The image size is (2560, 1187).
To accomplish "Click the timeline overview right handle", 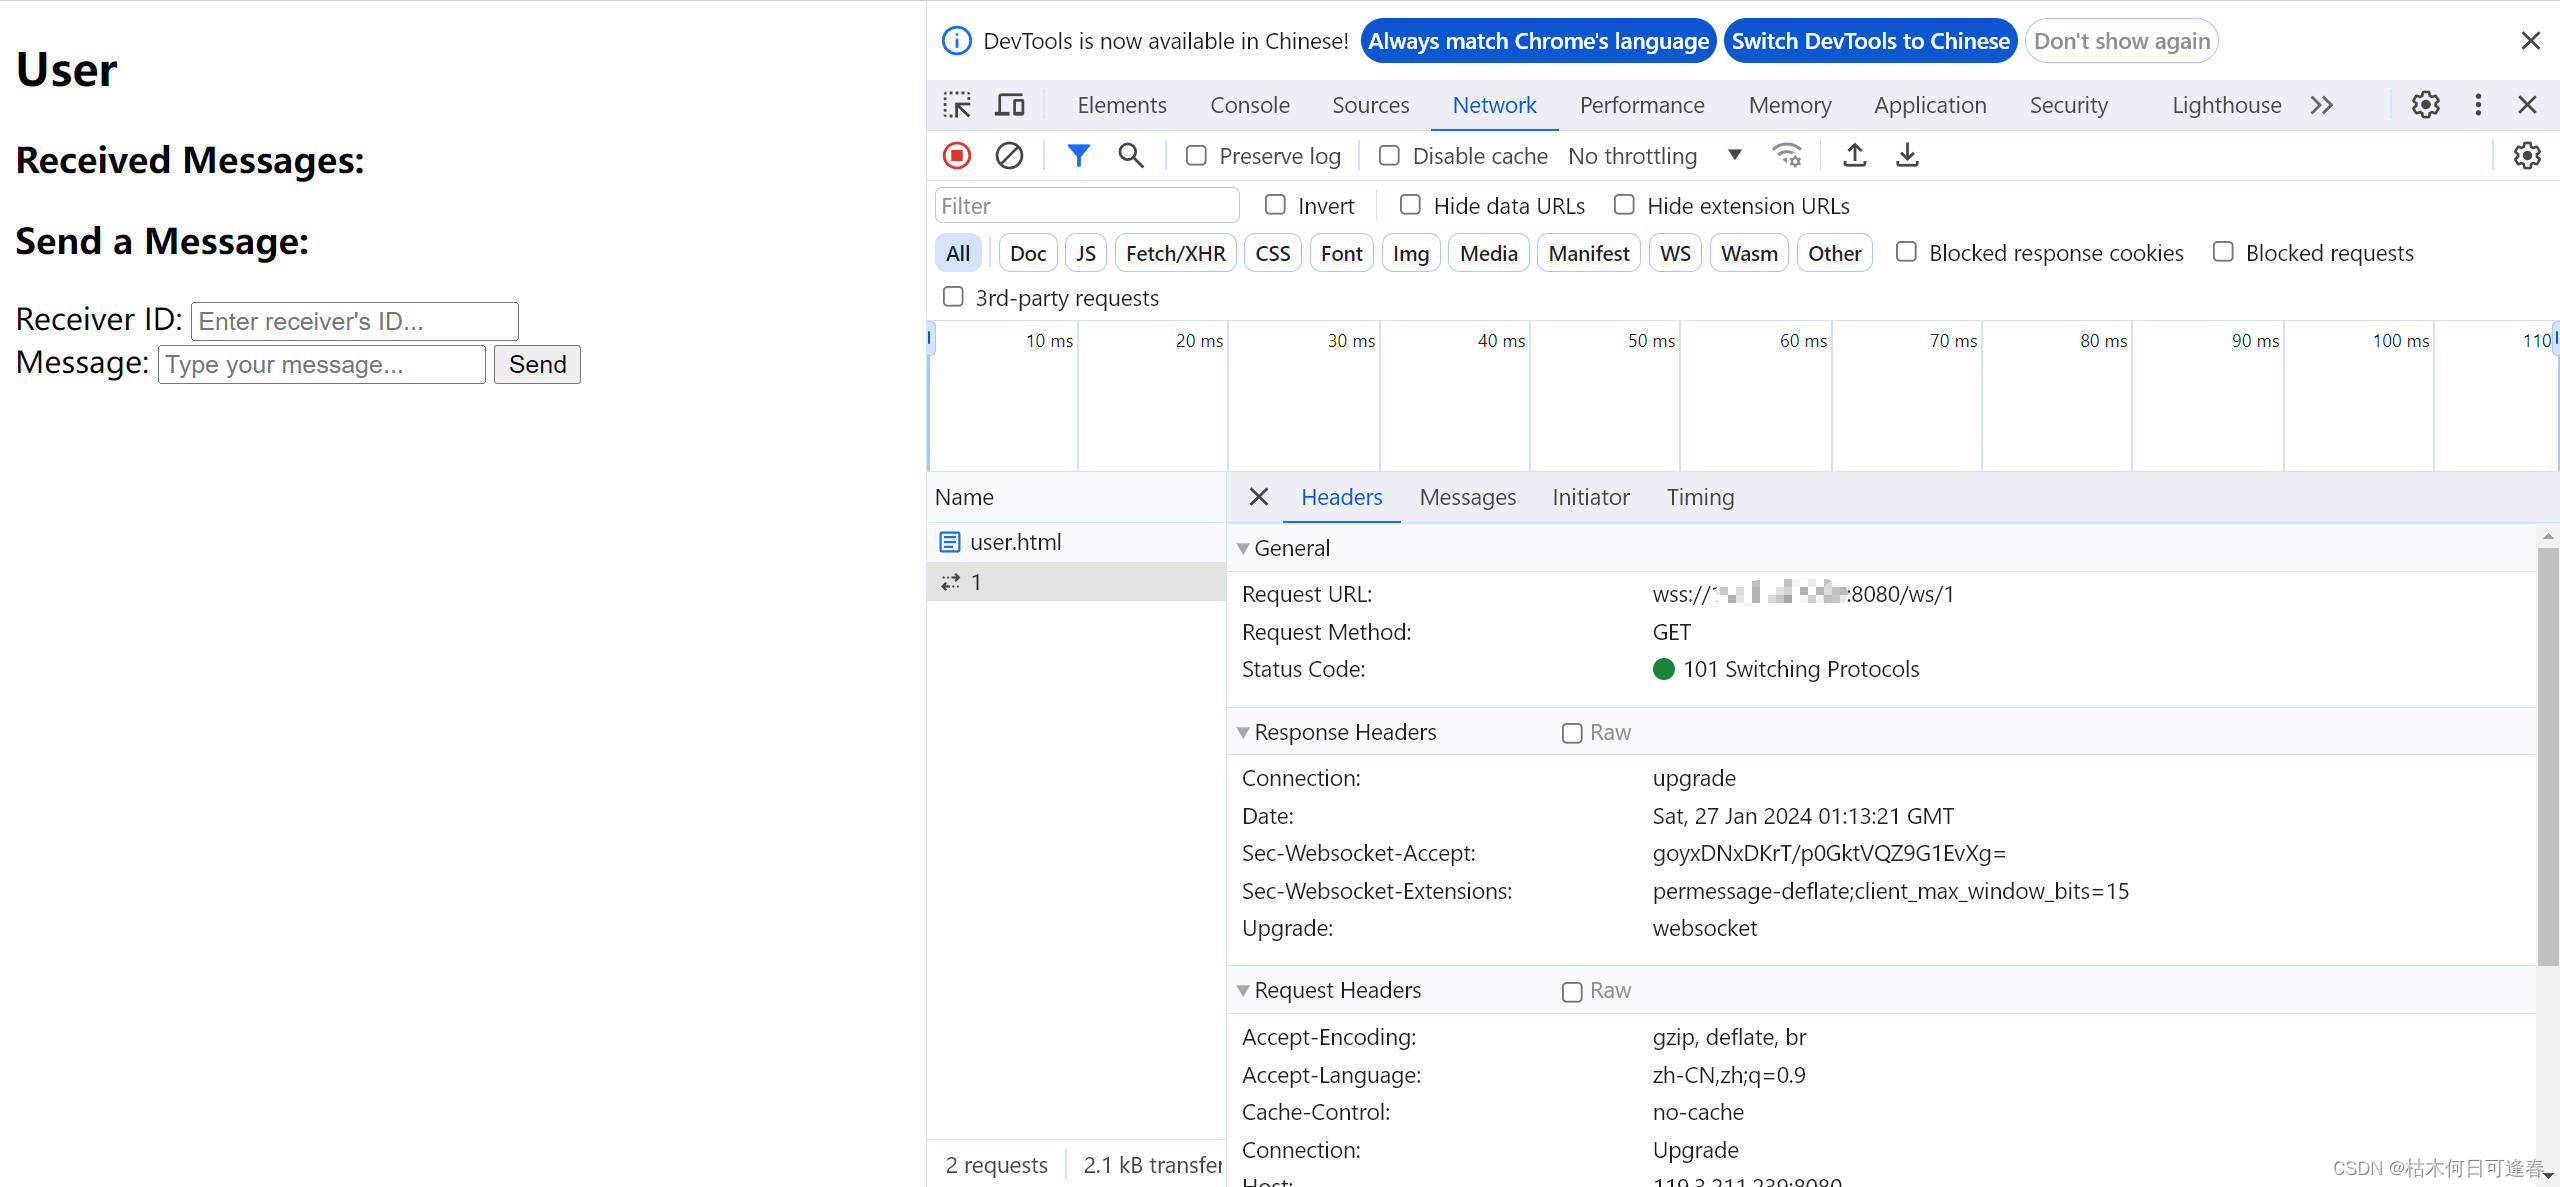I will click(x=2555, y=337).
